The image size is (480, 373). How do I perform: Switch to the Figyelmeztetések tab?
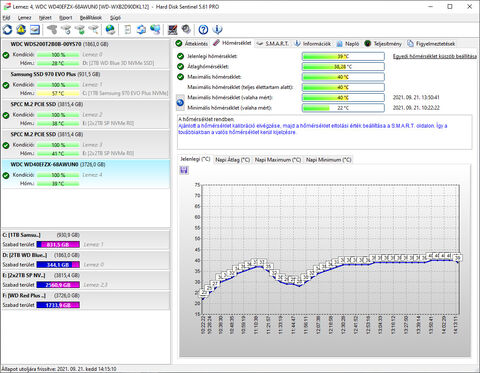coord(431,44)
